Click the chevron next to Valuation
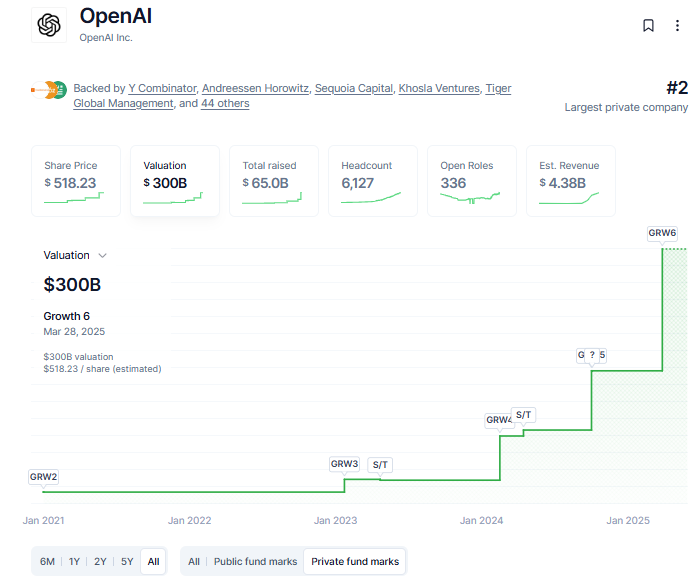 (103, 255)
